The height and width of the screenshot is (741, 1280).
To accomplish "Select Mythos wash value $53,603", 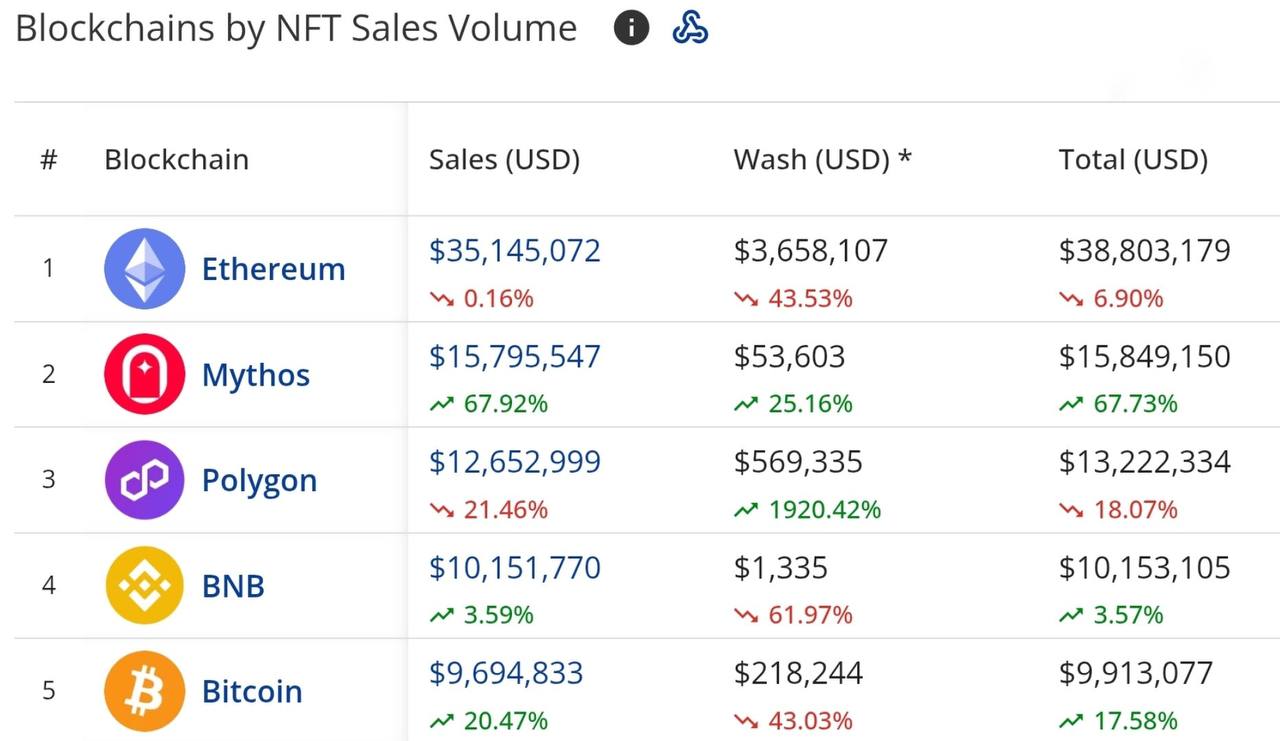I will coord(789,357).
